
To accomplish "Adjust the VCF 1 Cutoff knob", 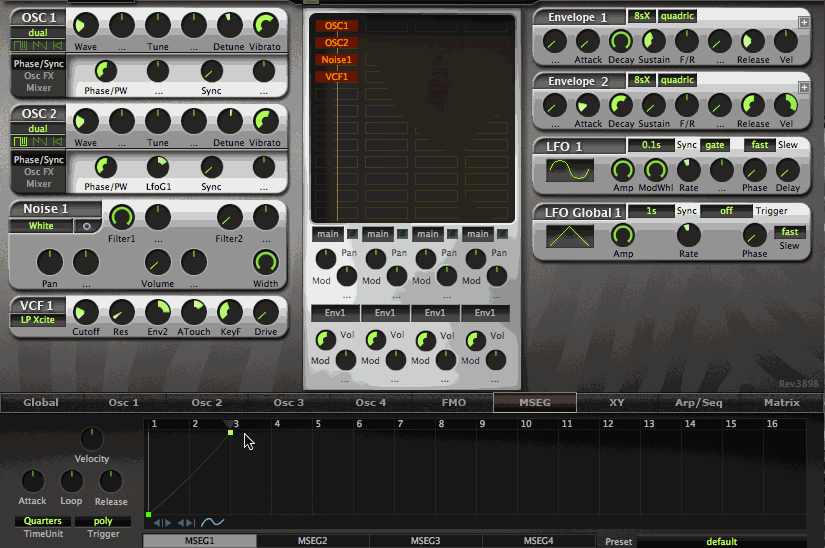I will (x=85, y=312).
